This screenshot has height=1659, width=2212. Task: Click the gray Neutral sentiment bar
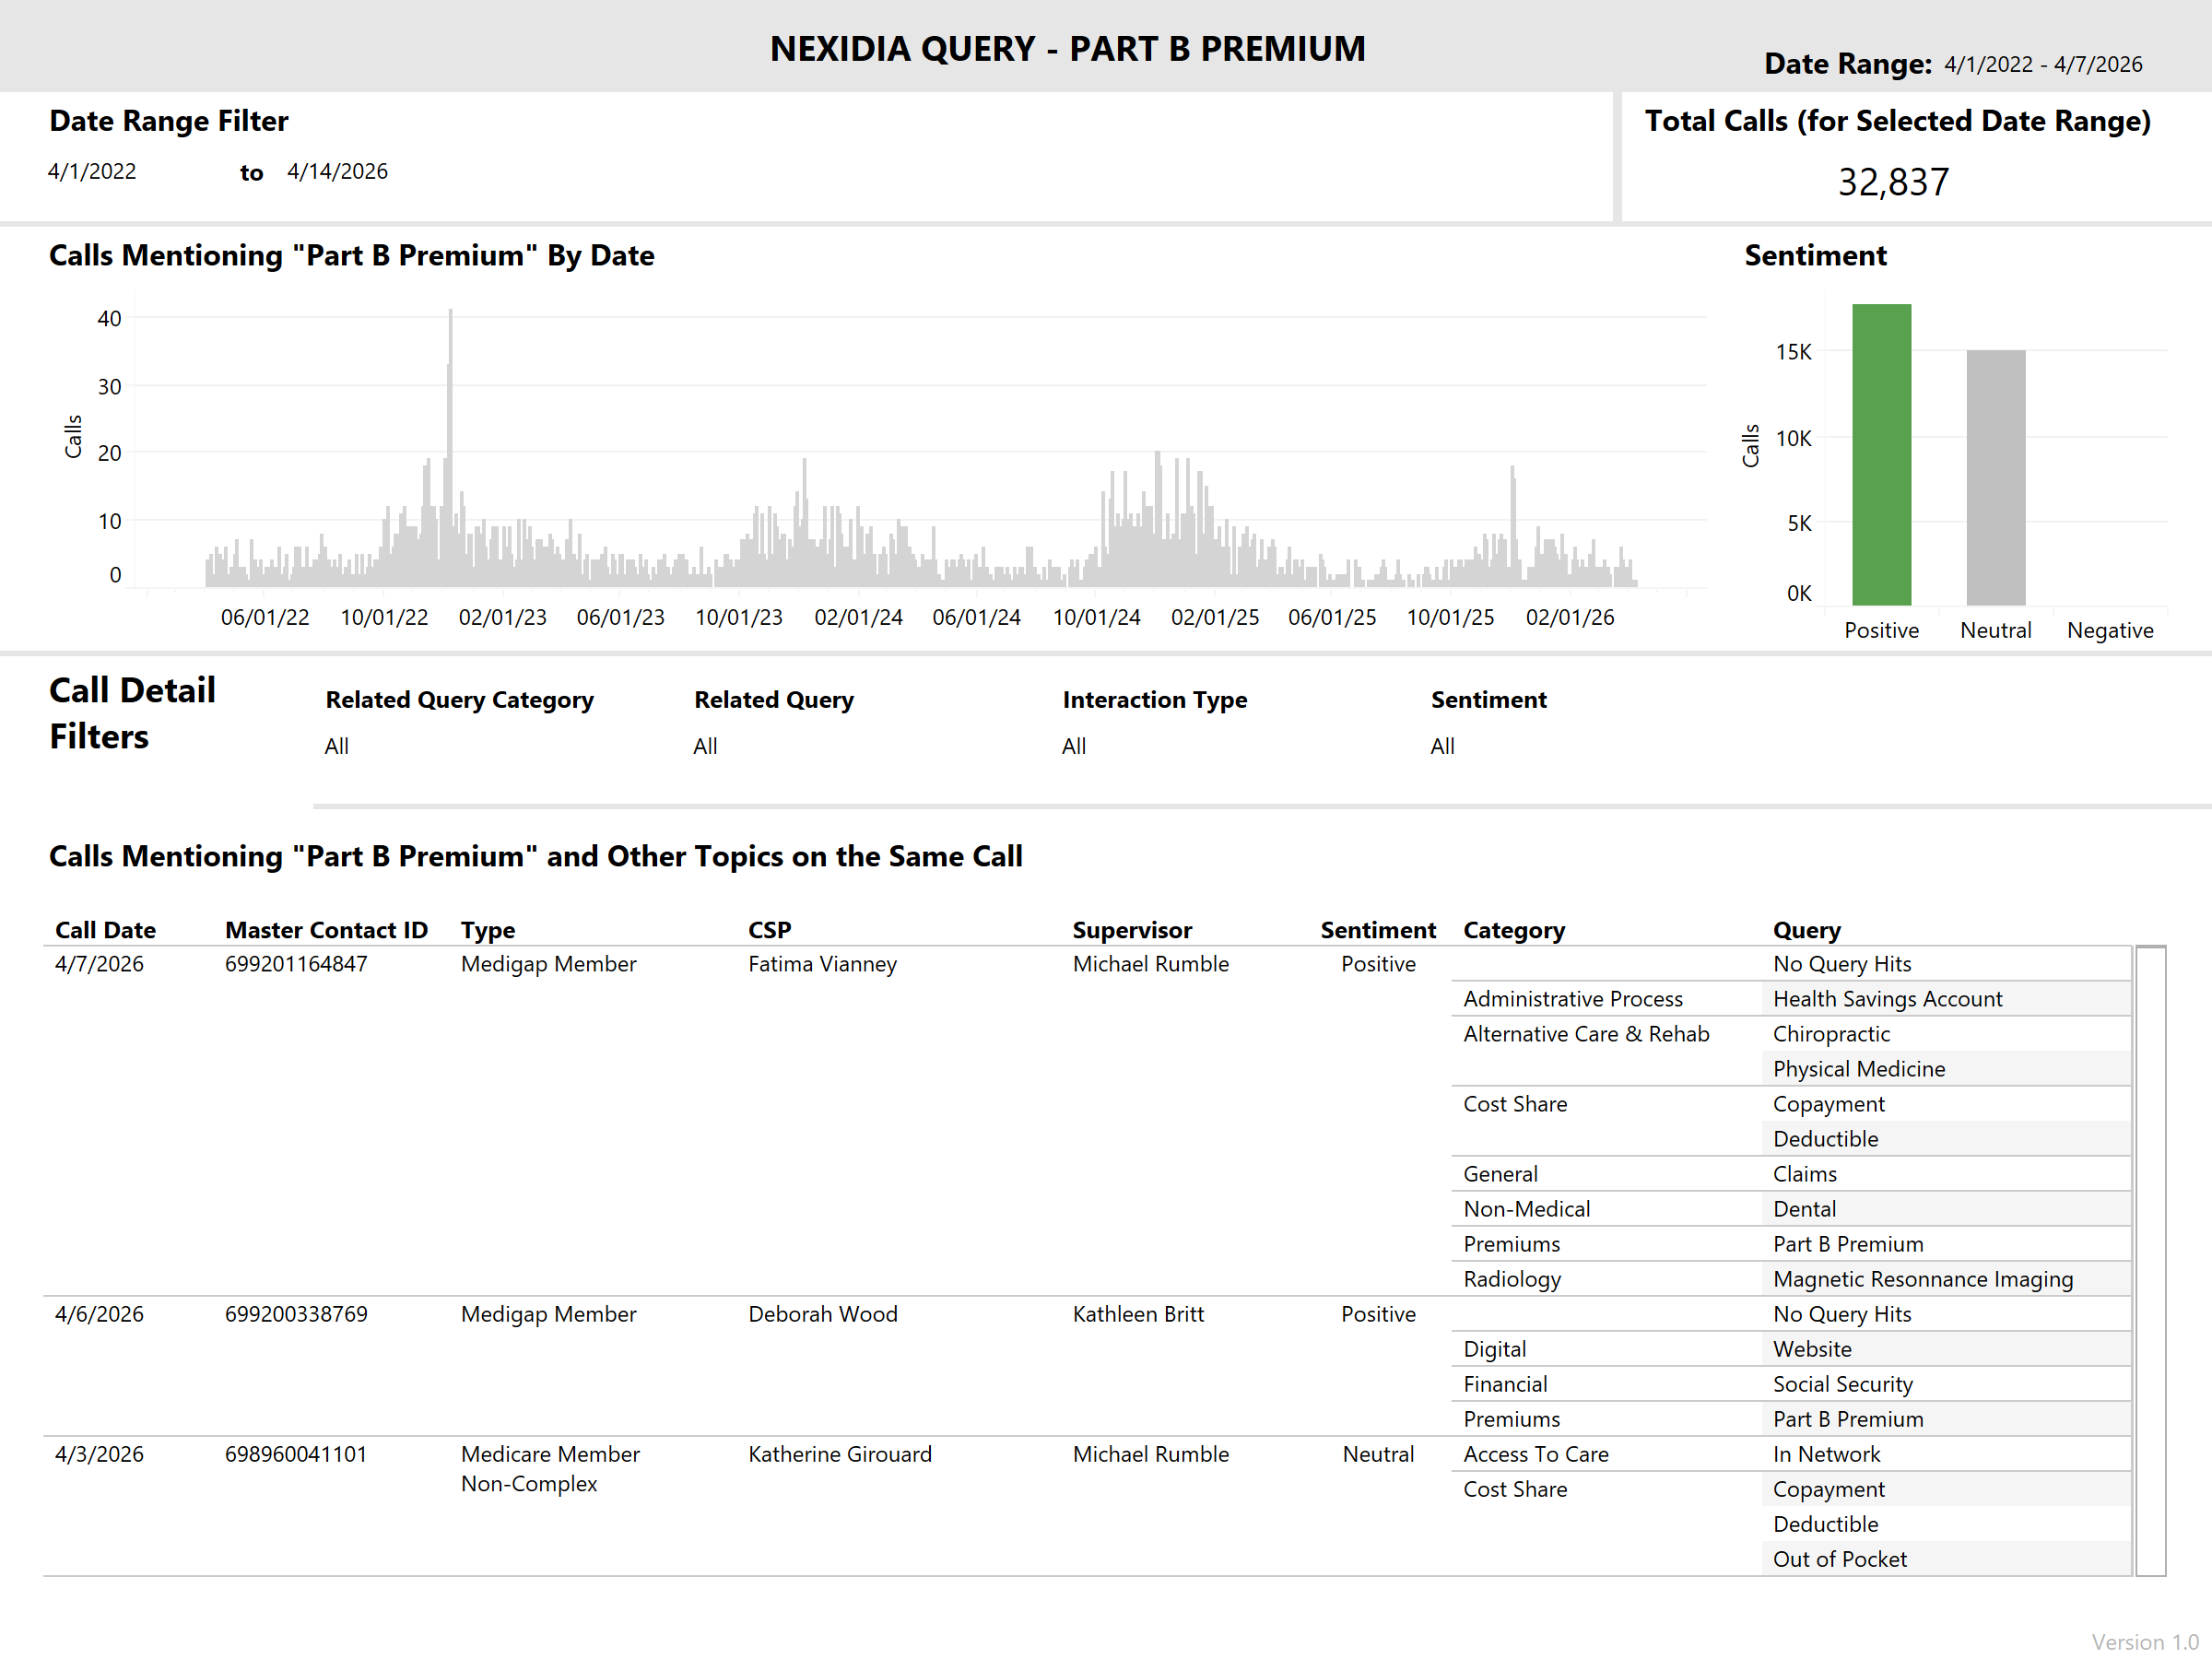click(x=1995, y=478)
